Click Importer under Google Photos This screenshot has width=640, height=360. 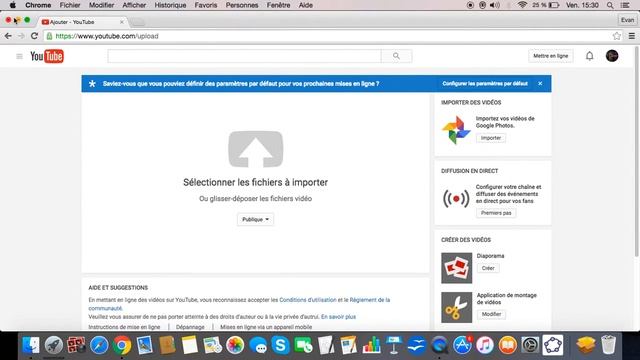[491, 138]
